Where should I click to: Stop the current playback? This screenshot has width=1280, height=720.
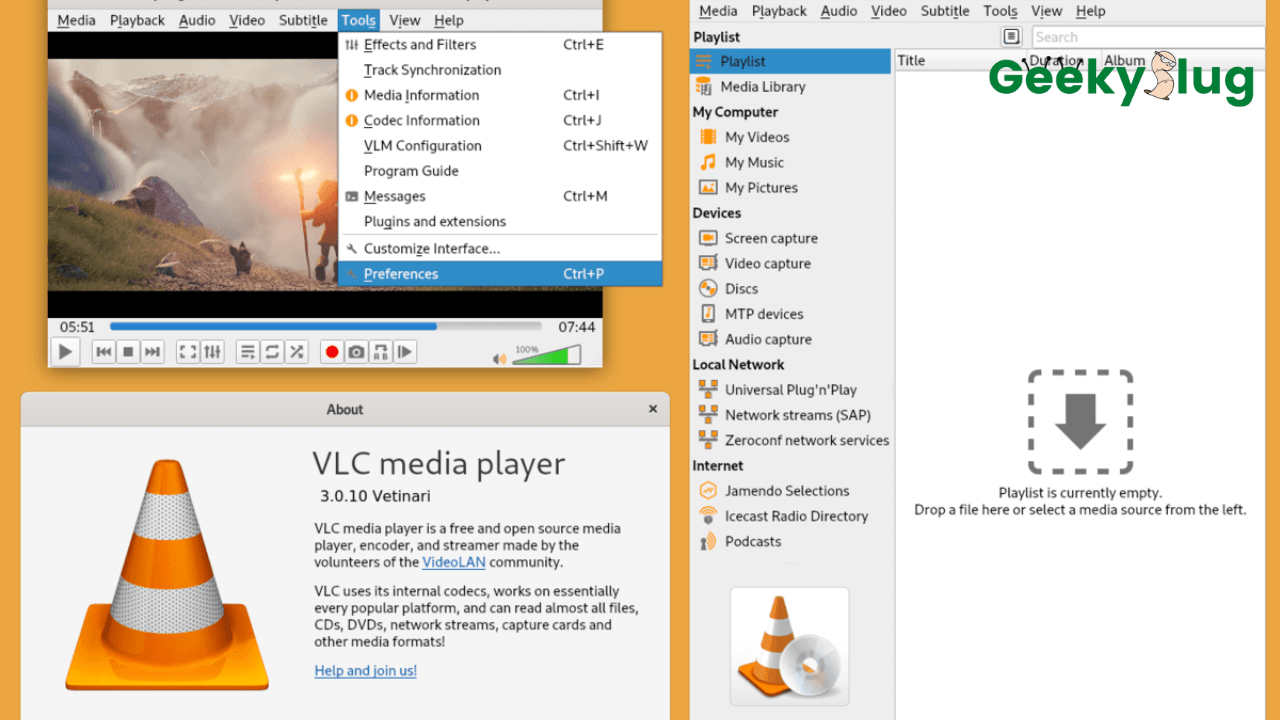tap(128, 351)
